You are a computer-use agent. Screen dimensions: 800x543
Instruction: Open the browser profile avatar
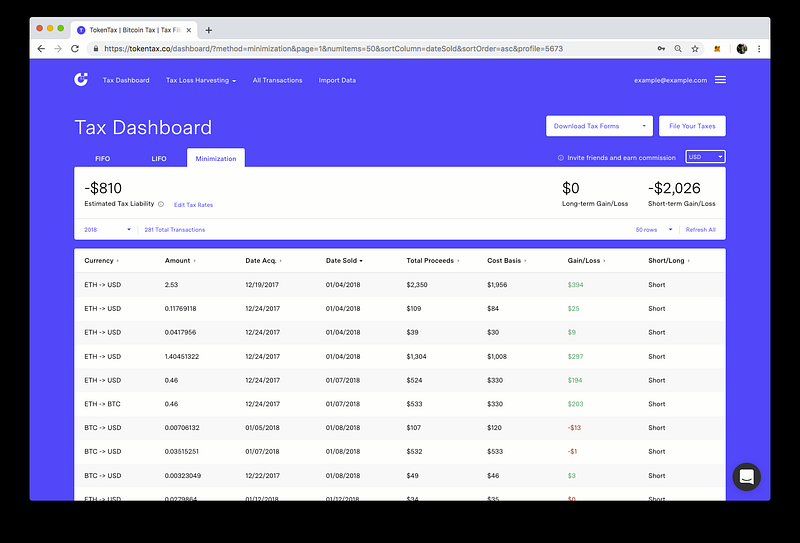pyautogui.click(x=742, y=48)
